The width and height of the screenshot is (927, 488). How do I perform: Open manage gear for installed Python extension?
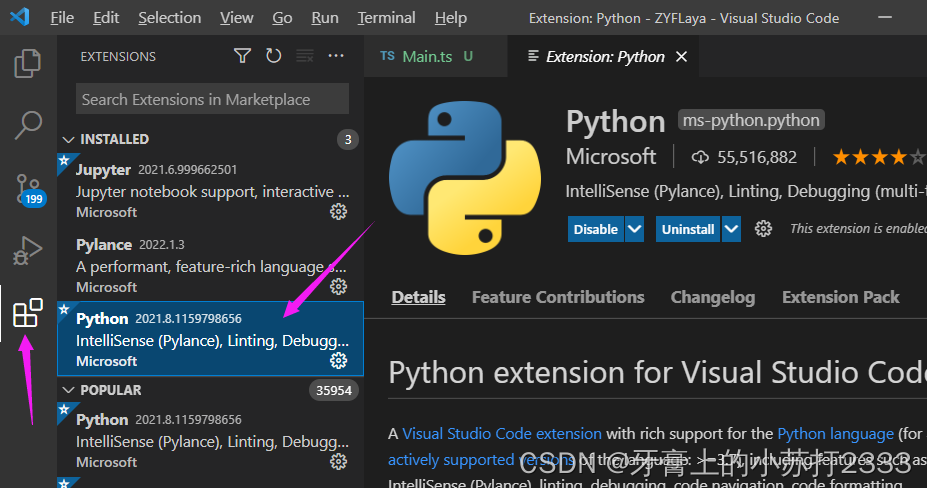pos(338,361)
